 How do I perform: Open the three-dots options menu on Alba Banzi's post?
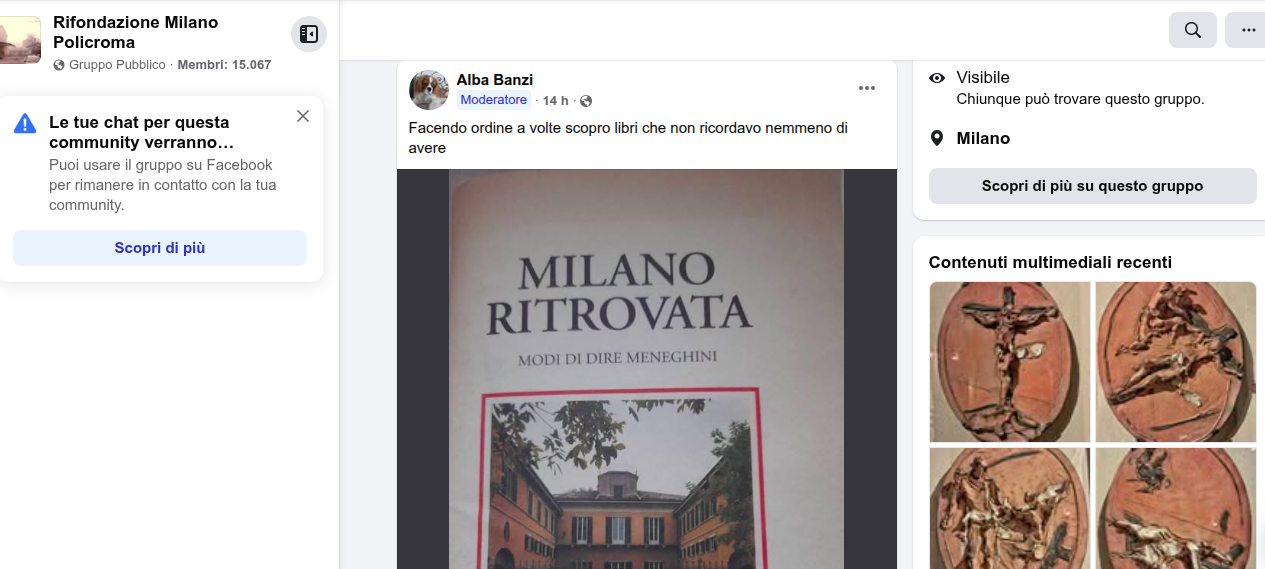tap(867, 88)
